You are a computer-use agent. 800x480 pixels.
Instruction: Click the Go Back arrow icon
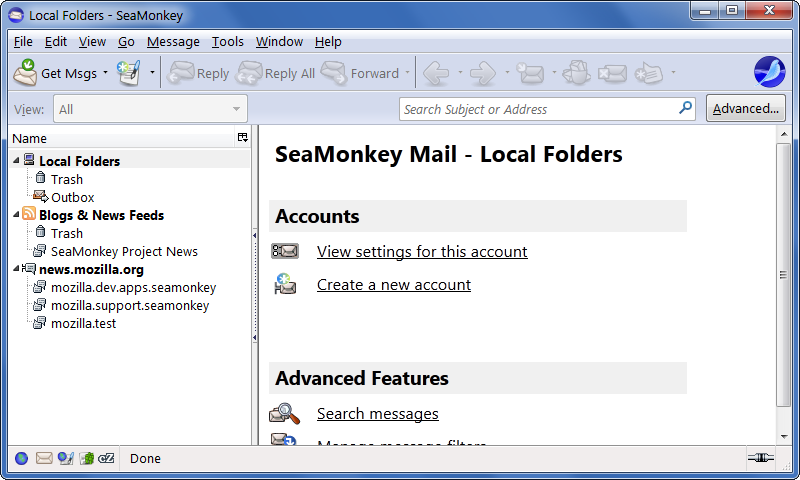(x=436, y=73)
